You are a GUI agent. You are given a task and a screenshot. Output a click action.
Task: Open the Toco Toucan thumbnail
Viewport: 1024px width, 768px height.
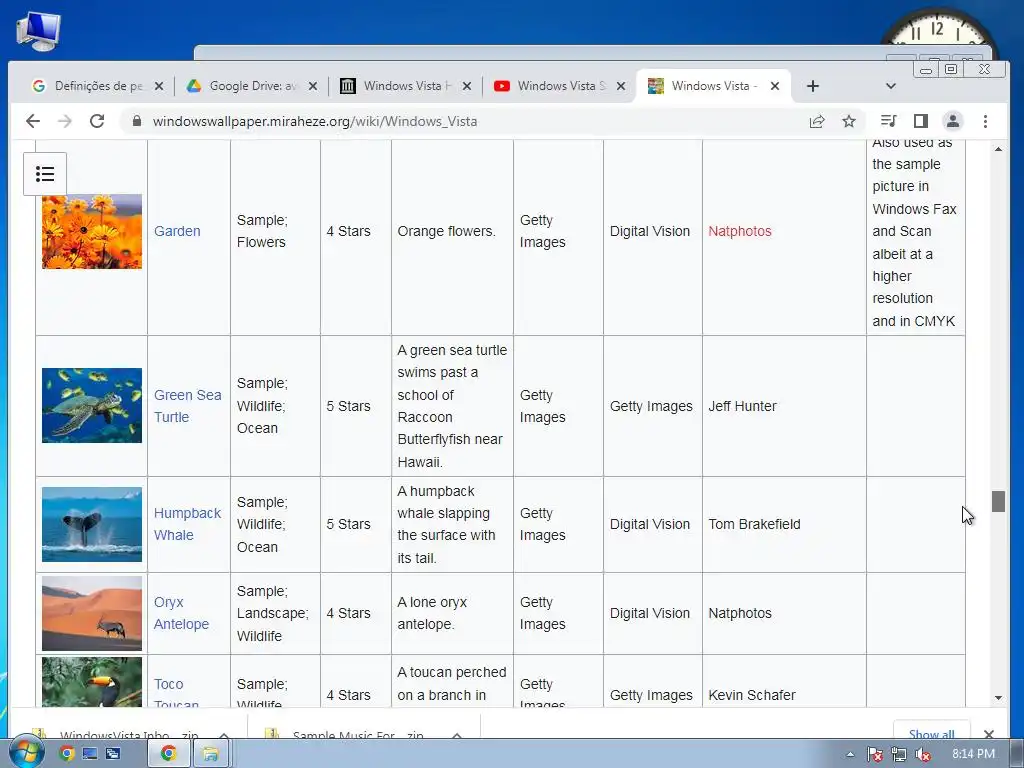tap(92, 682)
